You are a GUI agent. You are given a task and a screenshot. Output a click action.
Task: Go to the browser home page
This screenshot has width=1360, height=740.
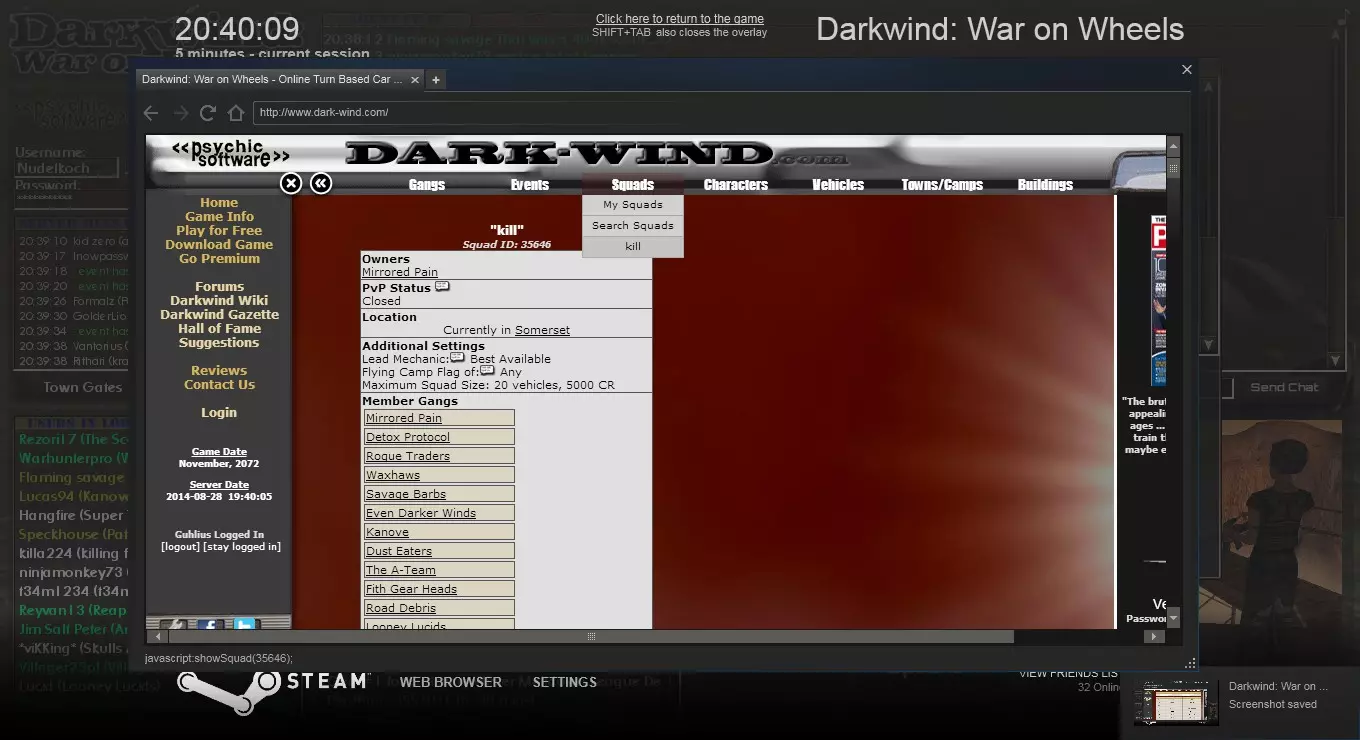pos(236,113)
